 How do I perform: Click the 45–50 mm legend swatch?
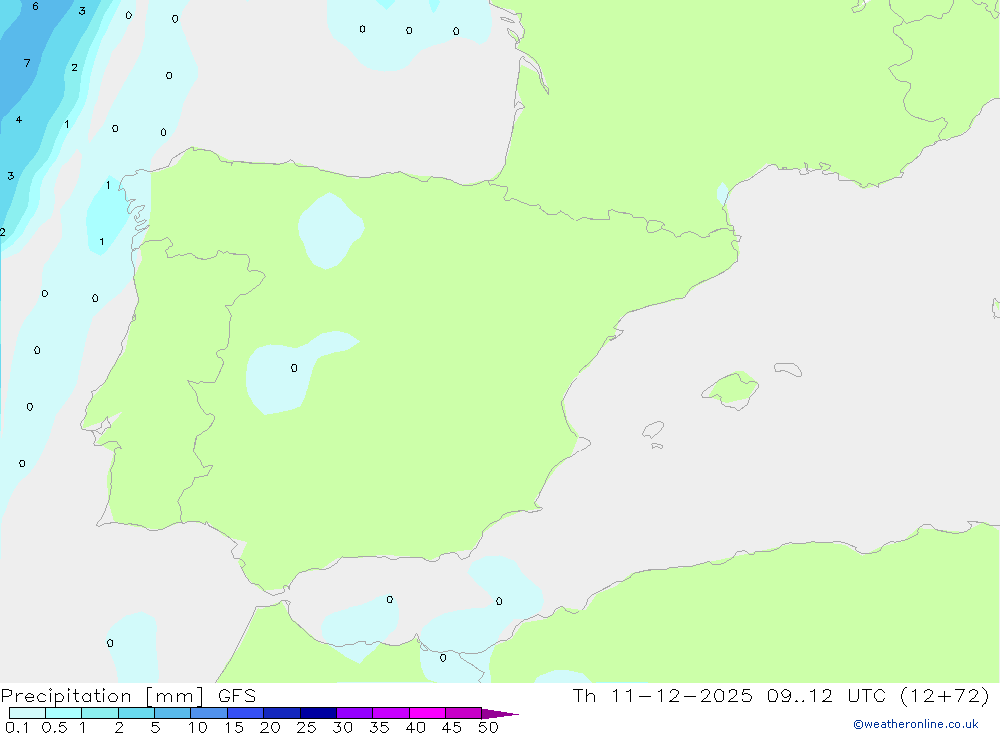tap(463, 713)
